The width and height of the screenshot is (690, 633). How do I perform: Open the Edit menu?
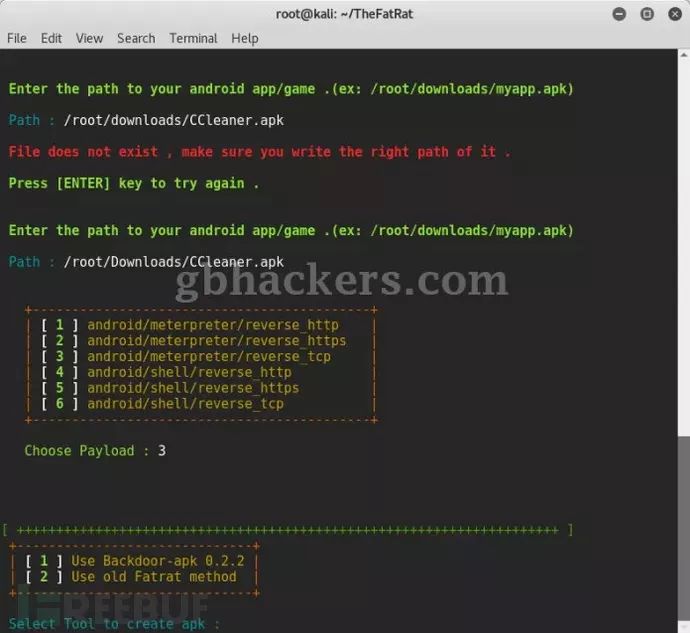coord(51,38)
